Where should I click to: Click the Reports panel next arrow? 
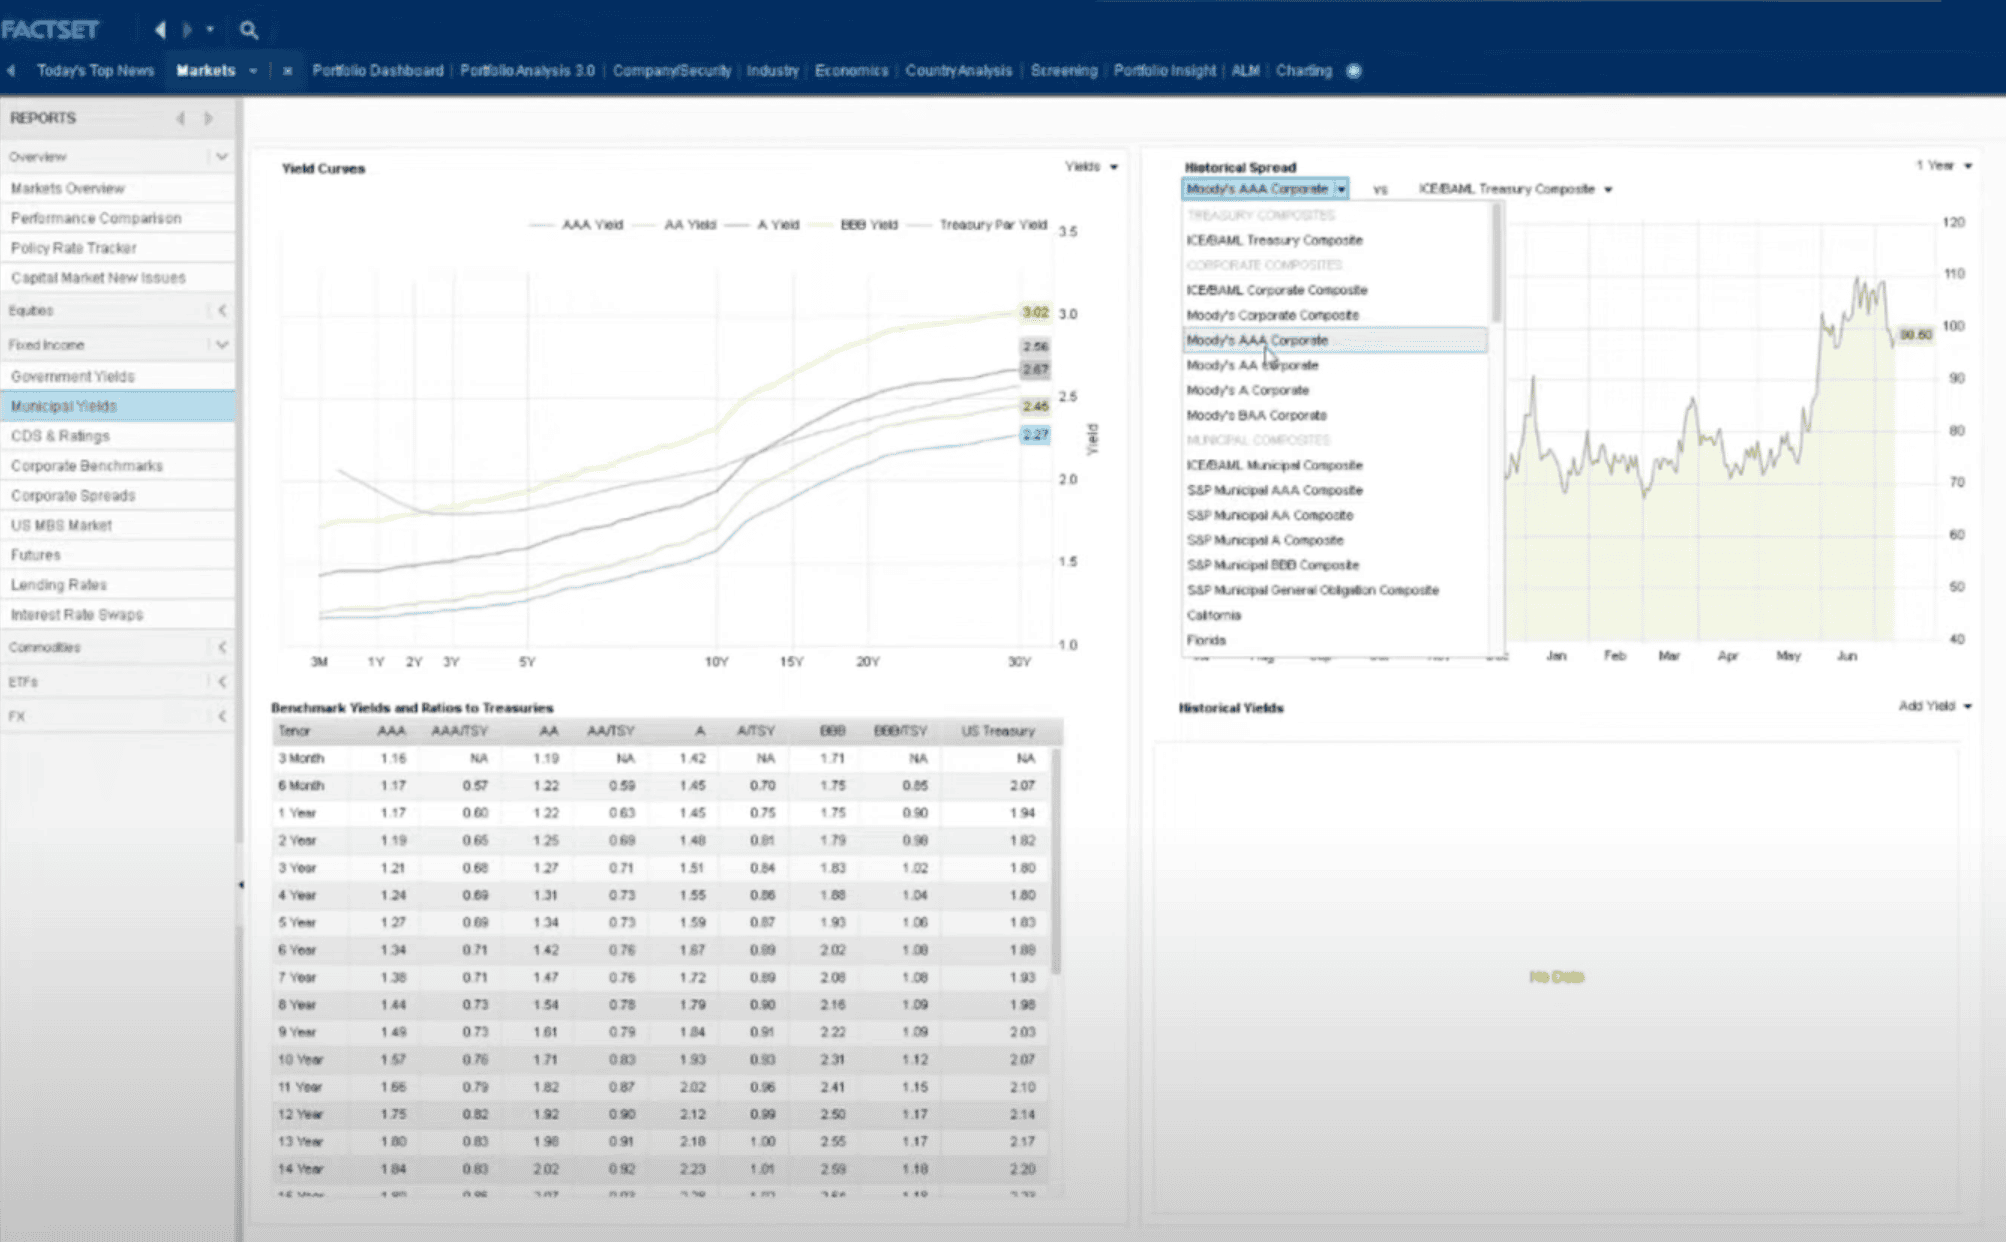tap(208, 118)
